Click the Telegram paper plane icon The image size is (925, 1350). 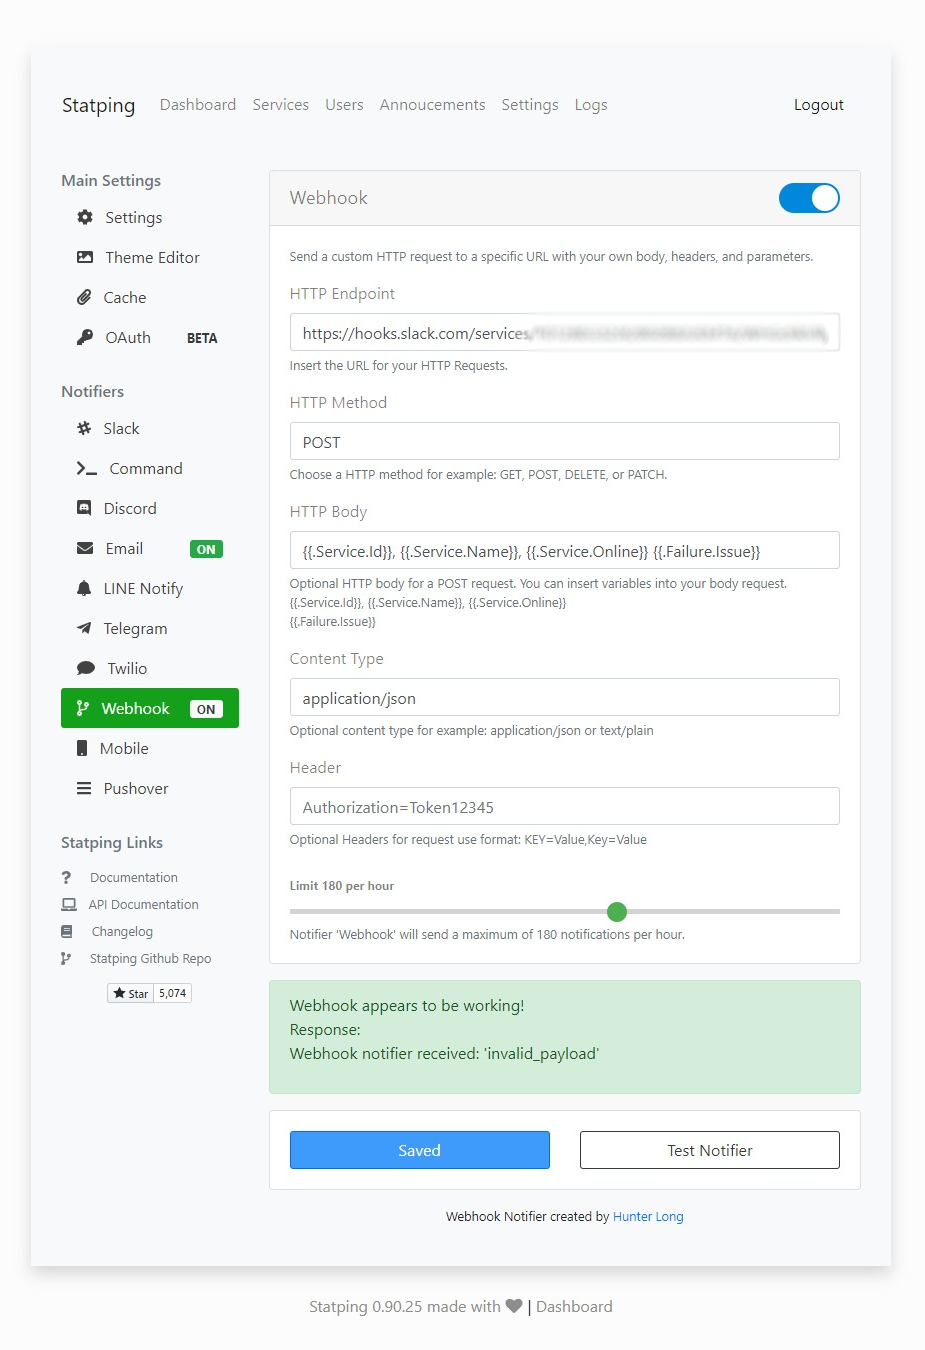pyautogui.click(x=85, y=628)
